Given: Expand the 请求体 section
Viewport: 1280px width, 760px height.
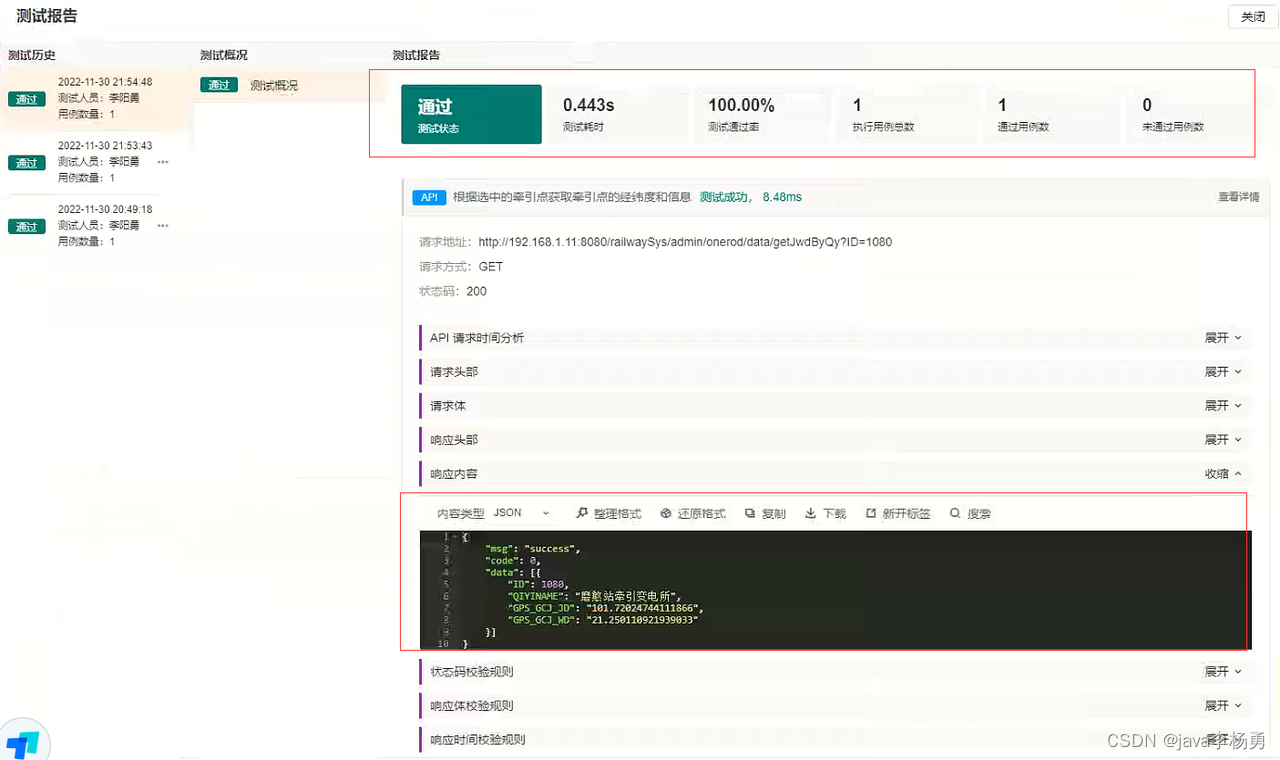Looking at the screenshot, I should pos(1223,406).
